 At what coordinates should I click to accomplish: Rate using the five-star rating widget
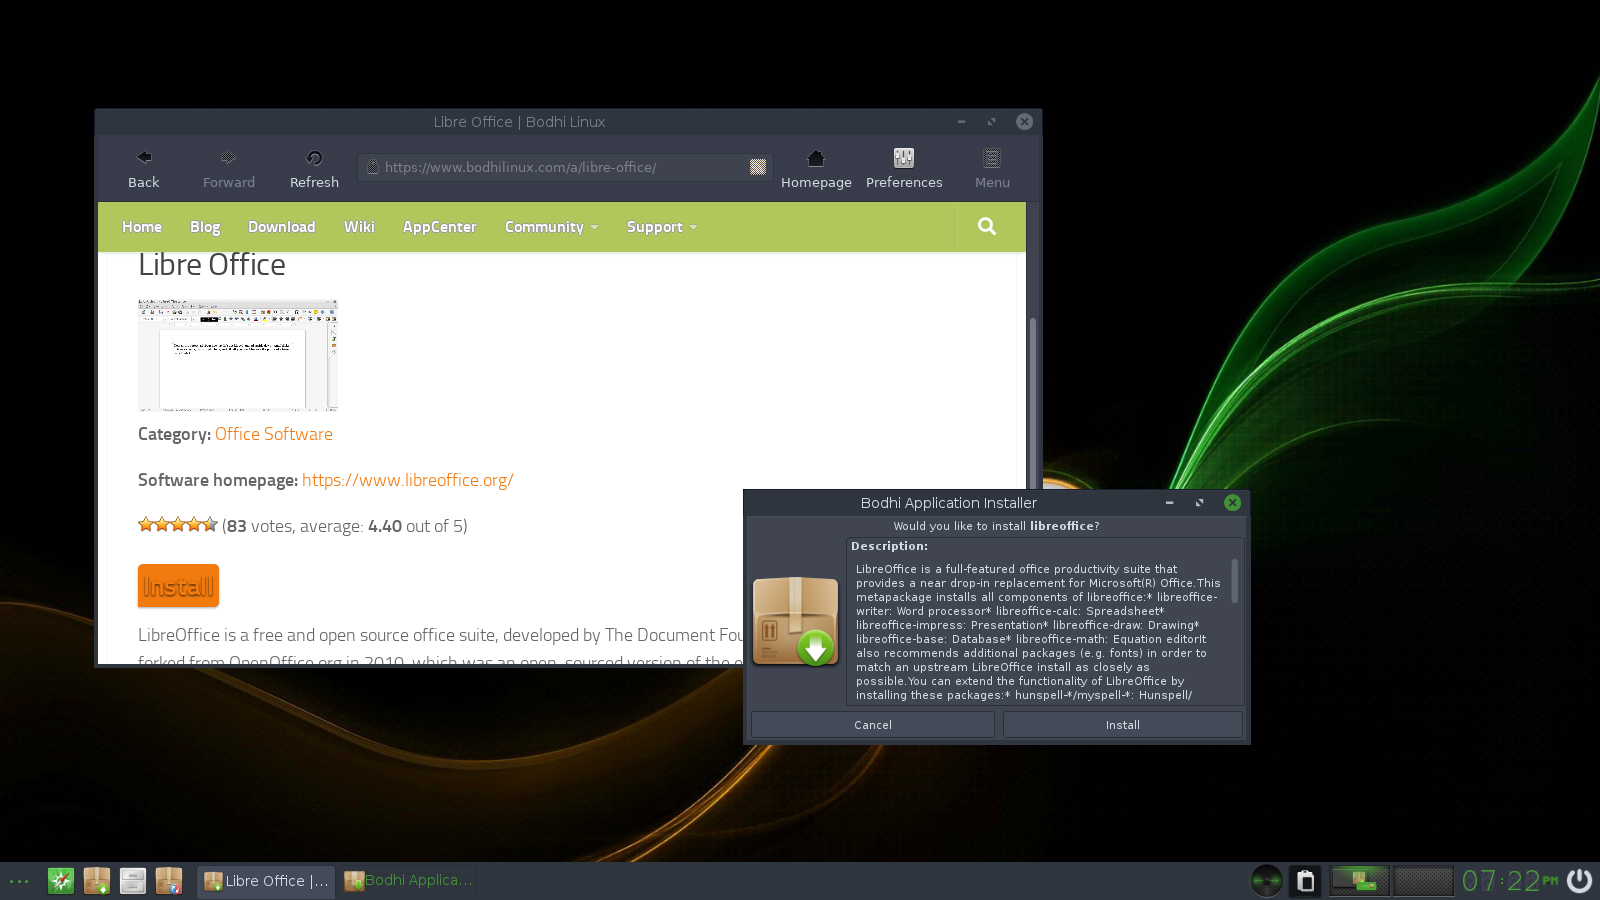pos(178,524)
